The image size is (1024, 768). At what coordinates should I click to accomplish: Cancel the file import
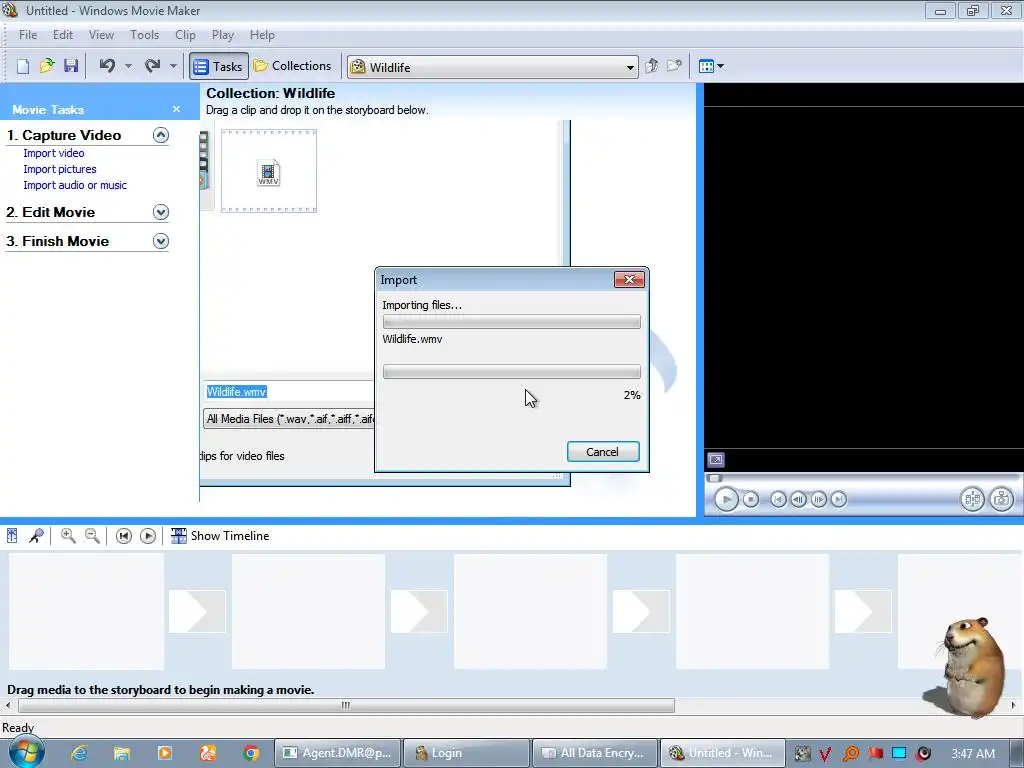(x=603, y=452)
